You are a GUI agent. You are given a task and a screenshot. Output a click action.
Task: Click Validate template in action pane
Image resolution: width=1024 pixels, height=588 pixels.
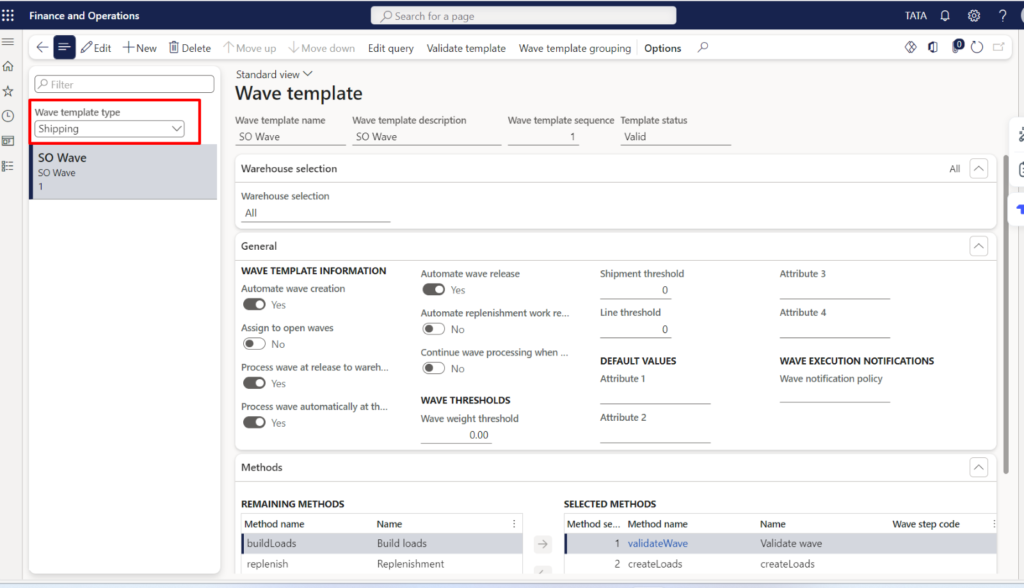coord(466,48)
